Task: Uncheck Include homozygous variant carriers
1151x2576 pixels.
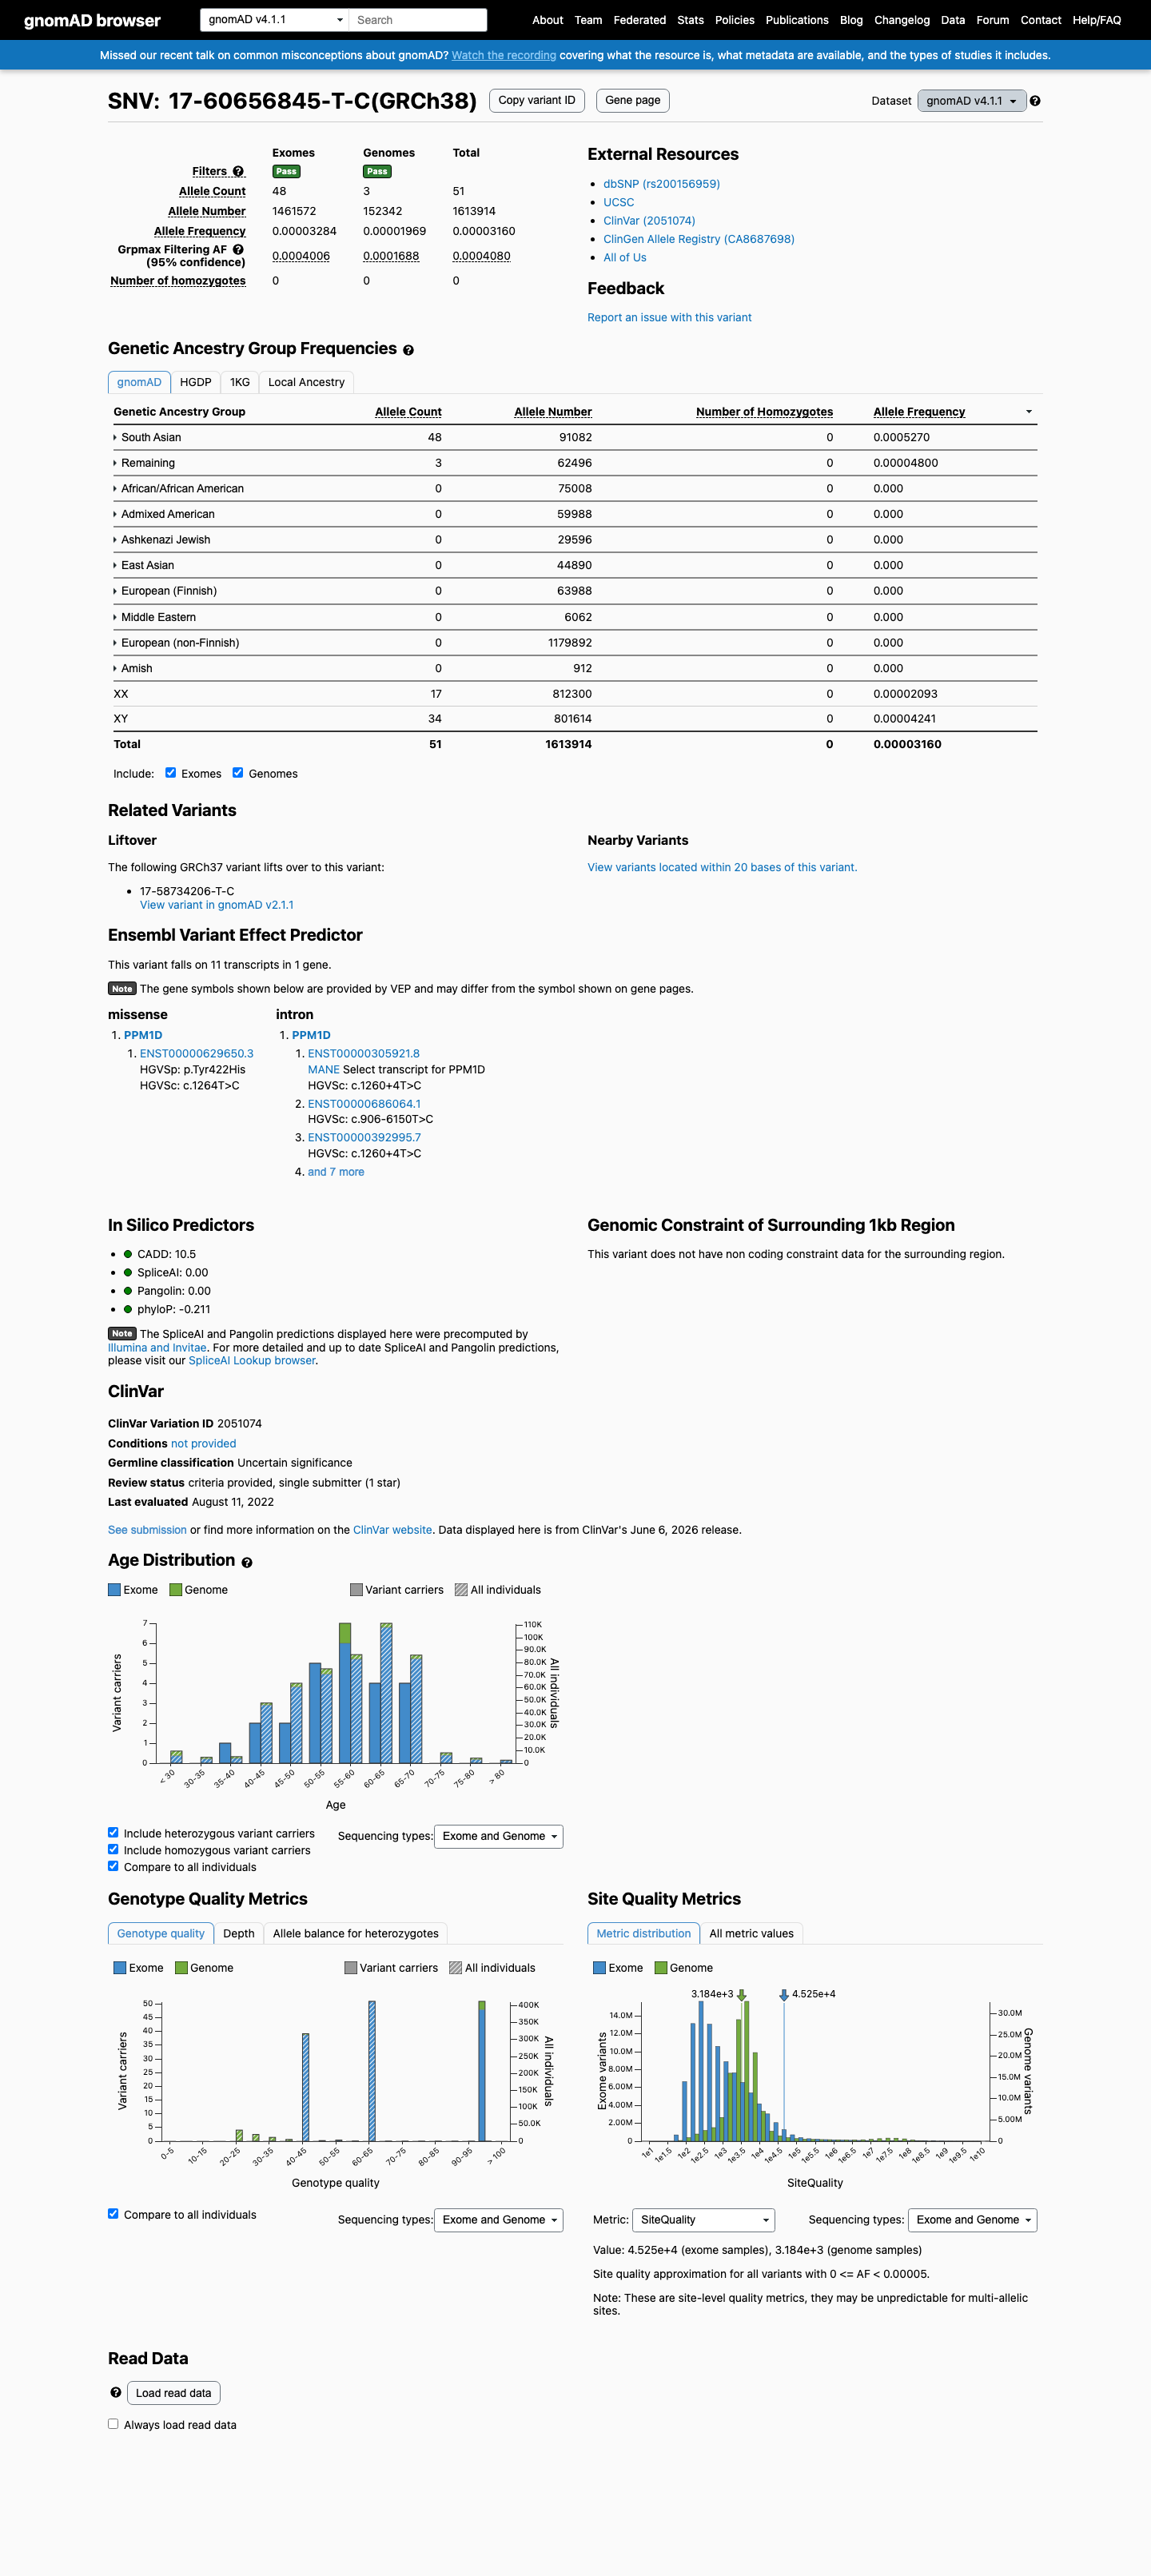Action: [x=113, y=1850]
